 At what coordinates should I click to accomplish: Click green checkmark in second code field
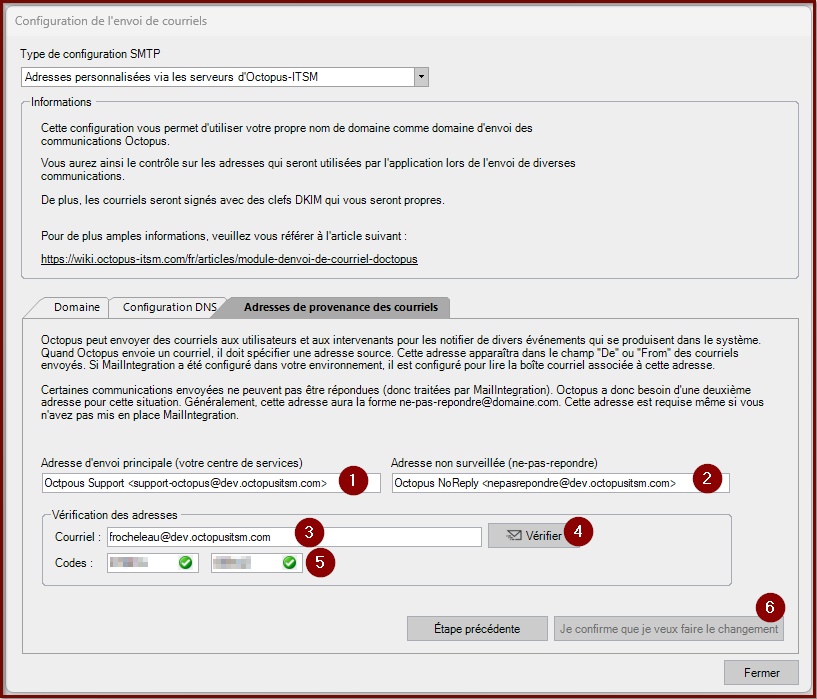[x=289, y=563]
